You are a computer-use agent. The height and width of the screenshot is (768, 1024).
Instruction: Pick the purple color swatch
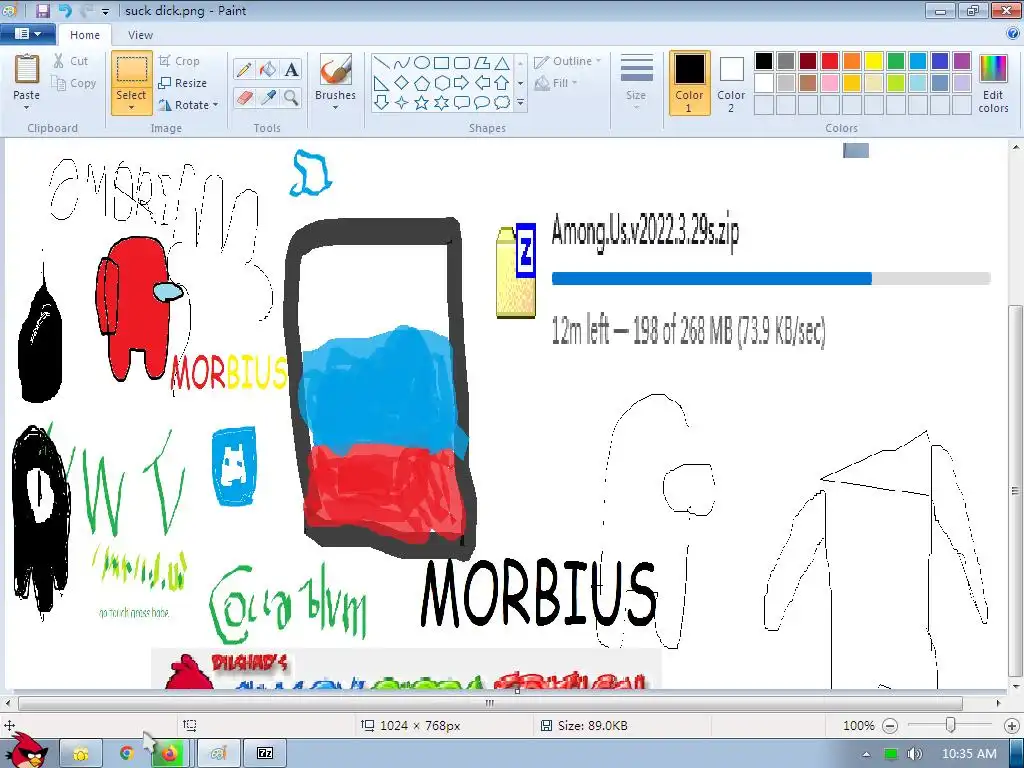pos(962,61)
